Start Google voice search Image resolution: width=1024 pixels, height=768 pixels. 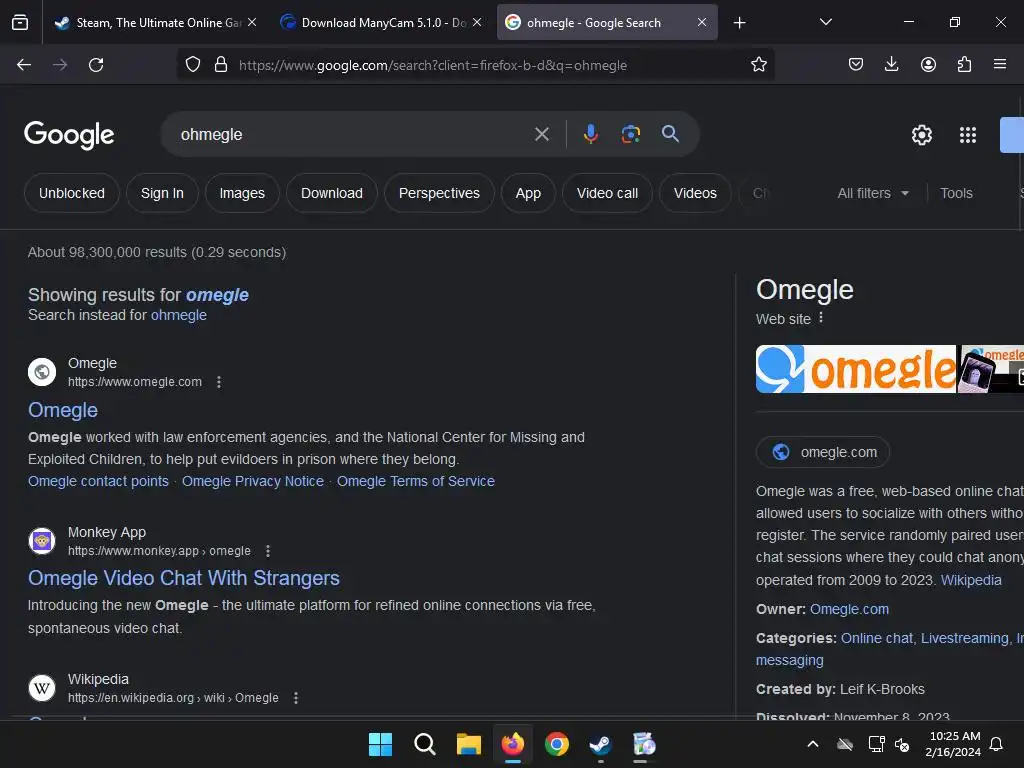tap(590, 134)
